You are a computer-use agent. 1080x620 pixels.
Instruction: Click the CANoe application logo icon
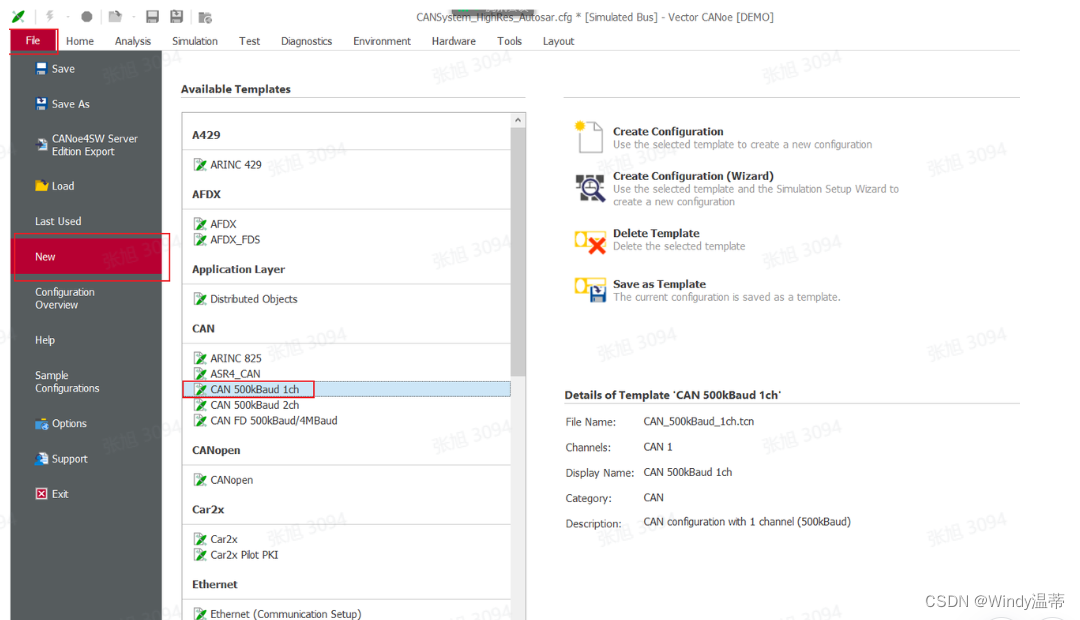(x=19, y=17)
